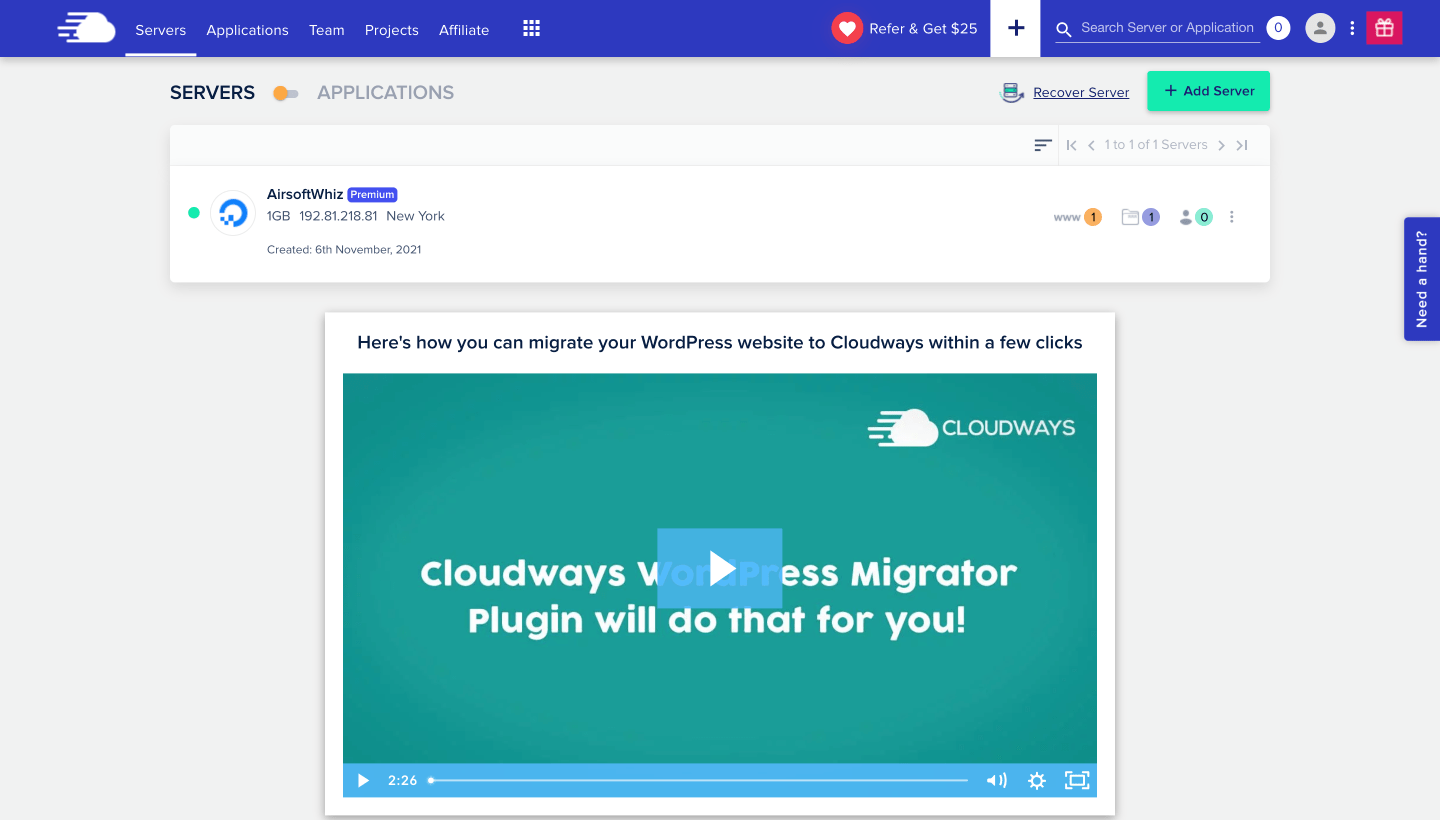Click the video progress bar
Viewport: 1440px width, 820px height.
[699, 780]
